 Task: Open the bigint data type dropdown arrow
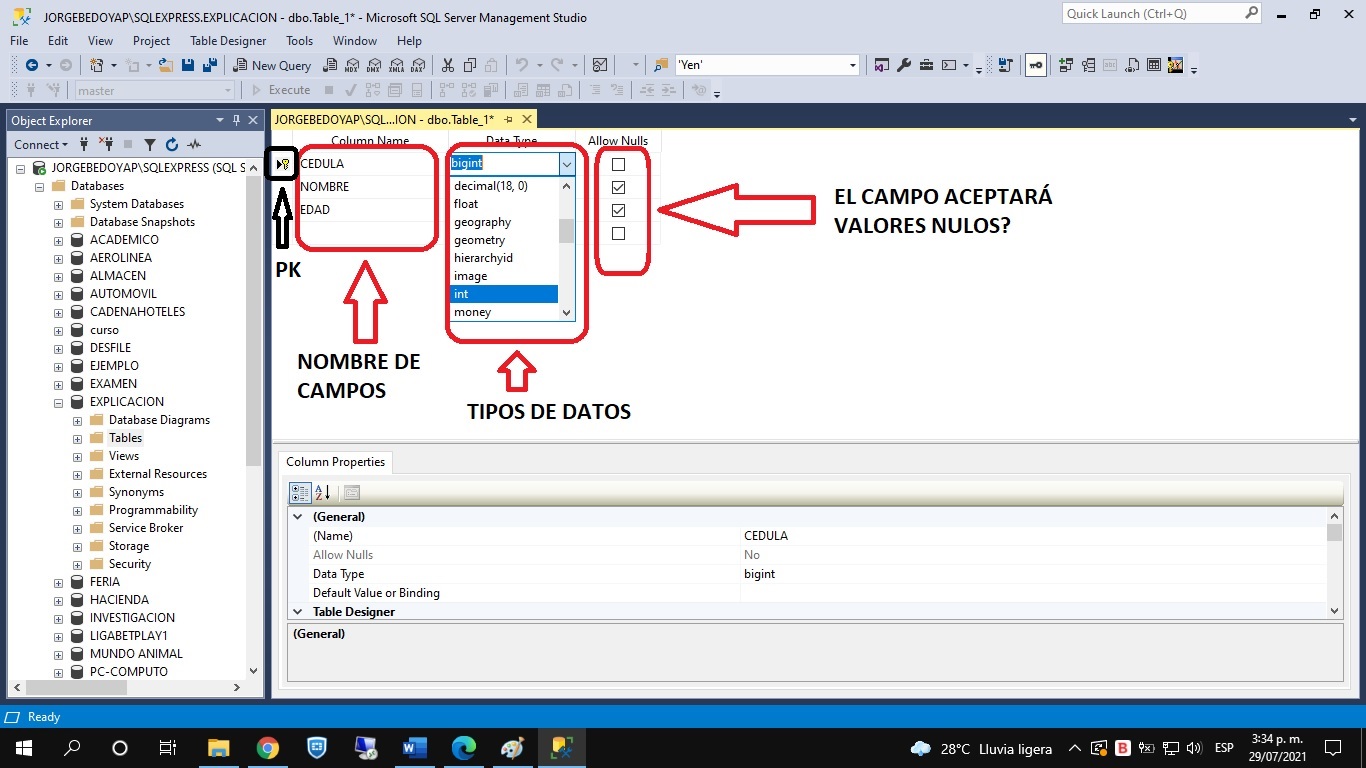coord(567,164)
